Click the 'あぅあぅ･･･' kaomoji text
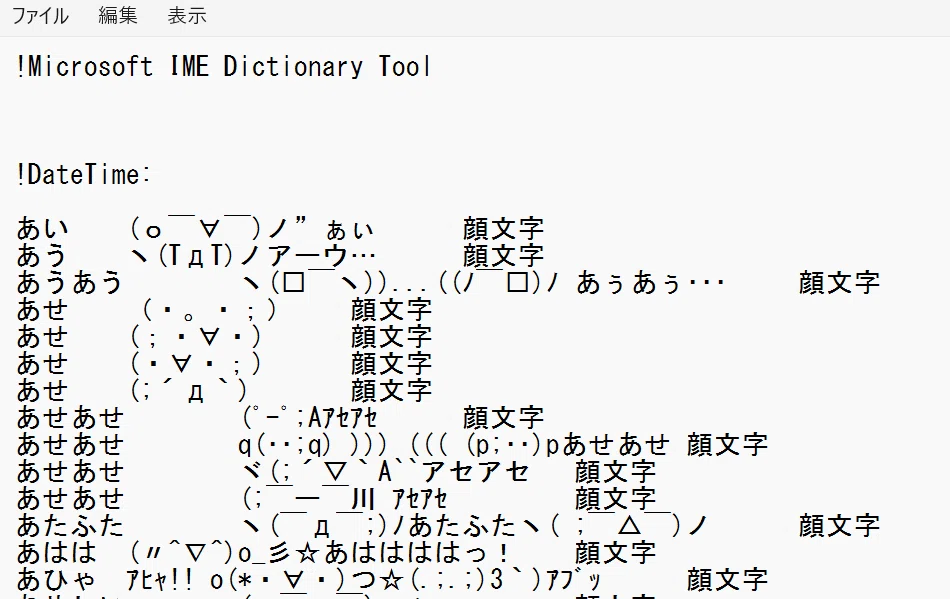The width and height of the screenshot is (950, 599). (650, 283)
